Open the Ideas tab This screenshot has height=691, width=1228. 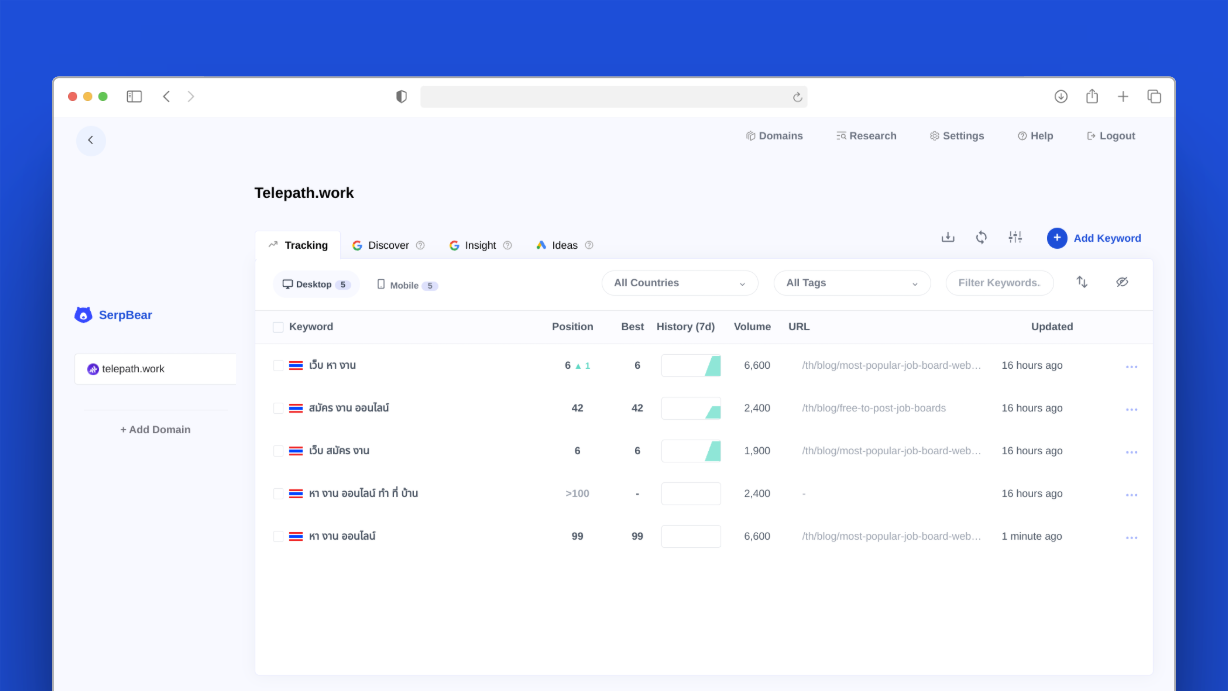pyautogui.click(x=564, y=245)
